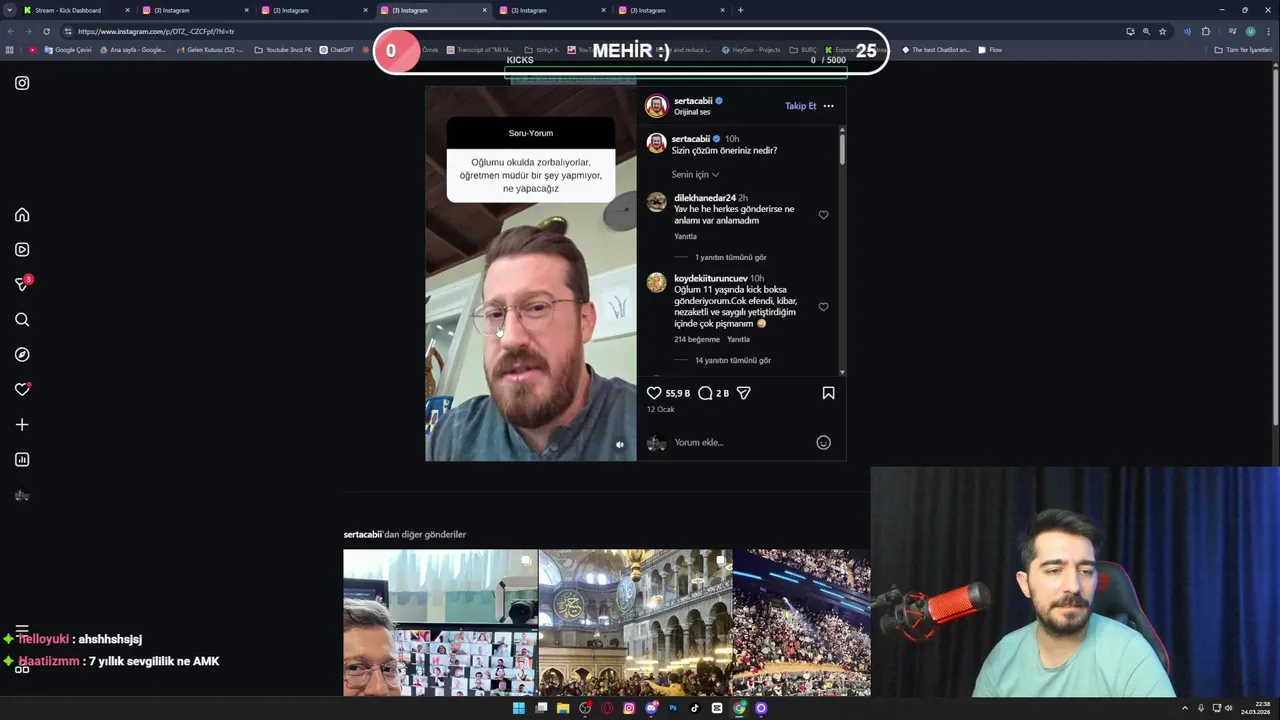This screenshot has height=720, width=1280.
Task: Click 'Yanıtla' under koydekiituruncuev's comment
Action: click(x=738, y=339)
